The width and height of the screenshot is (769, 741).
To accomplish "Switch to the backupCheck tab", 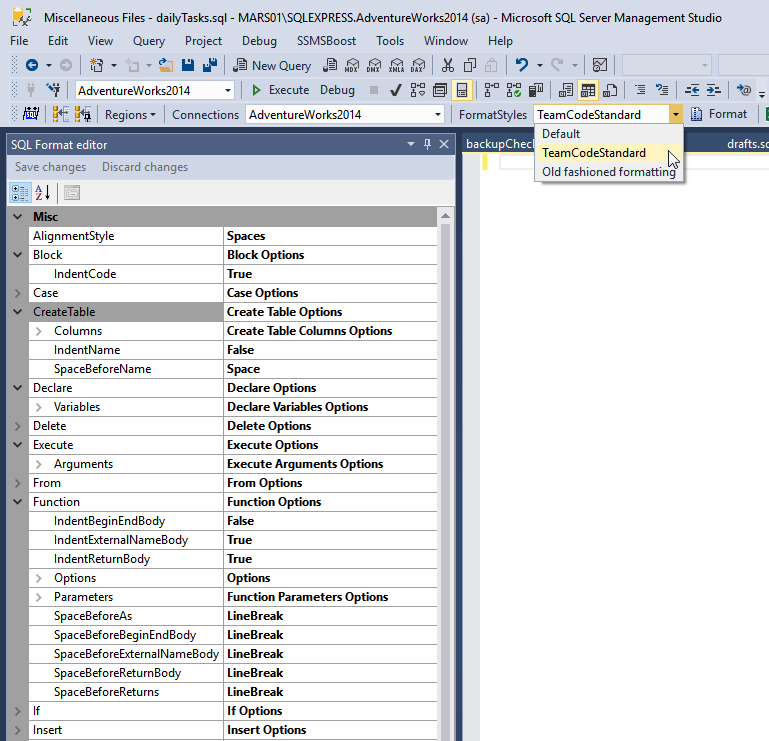I will point(499,144).
